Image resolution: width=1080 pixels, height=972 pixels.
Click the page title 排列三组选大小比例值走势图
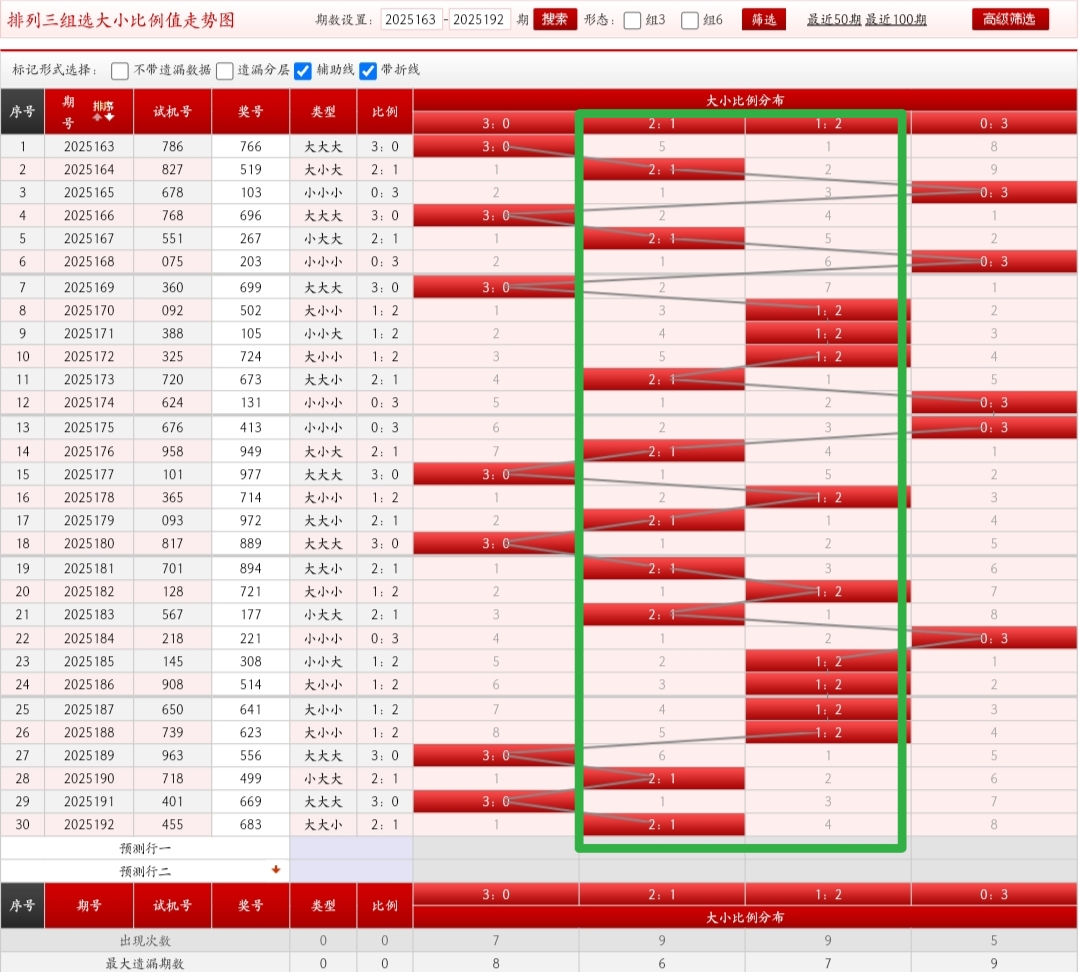[x=121, y=20]
